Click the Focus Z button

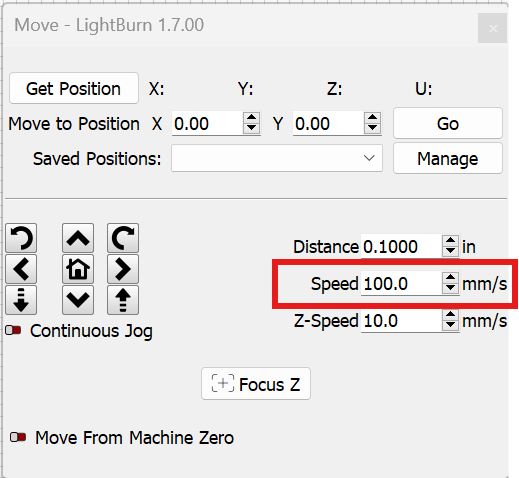pyautogui.click(x=256, y=384)
